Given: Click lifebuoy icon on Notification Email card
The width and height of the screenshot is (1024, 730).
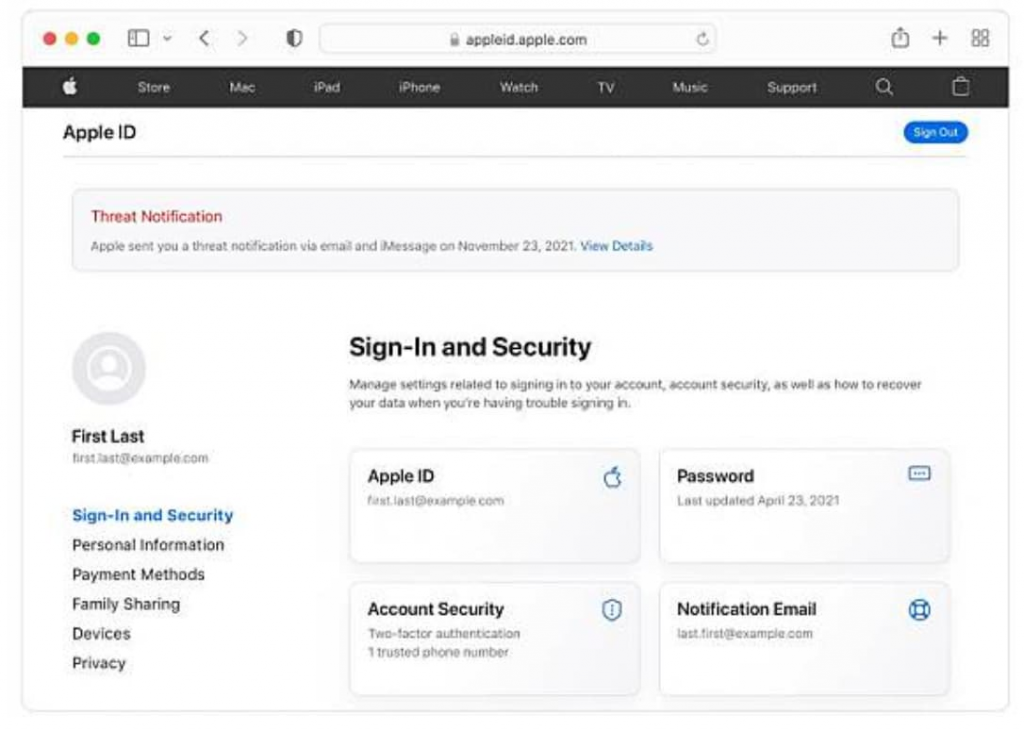Looking at the screenshot, I should 920,609.
